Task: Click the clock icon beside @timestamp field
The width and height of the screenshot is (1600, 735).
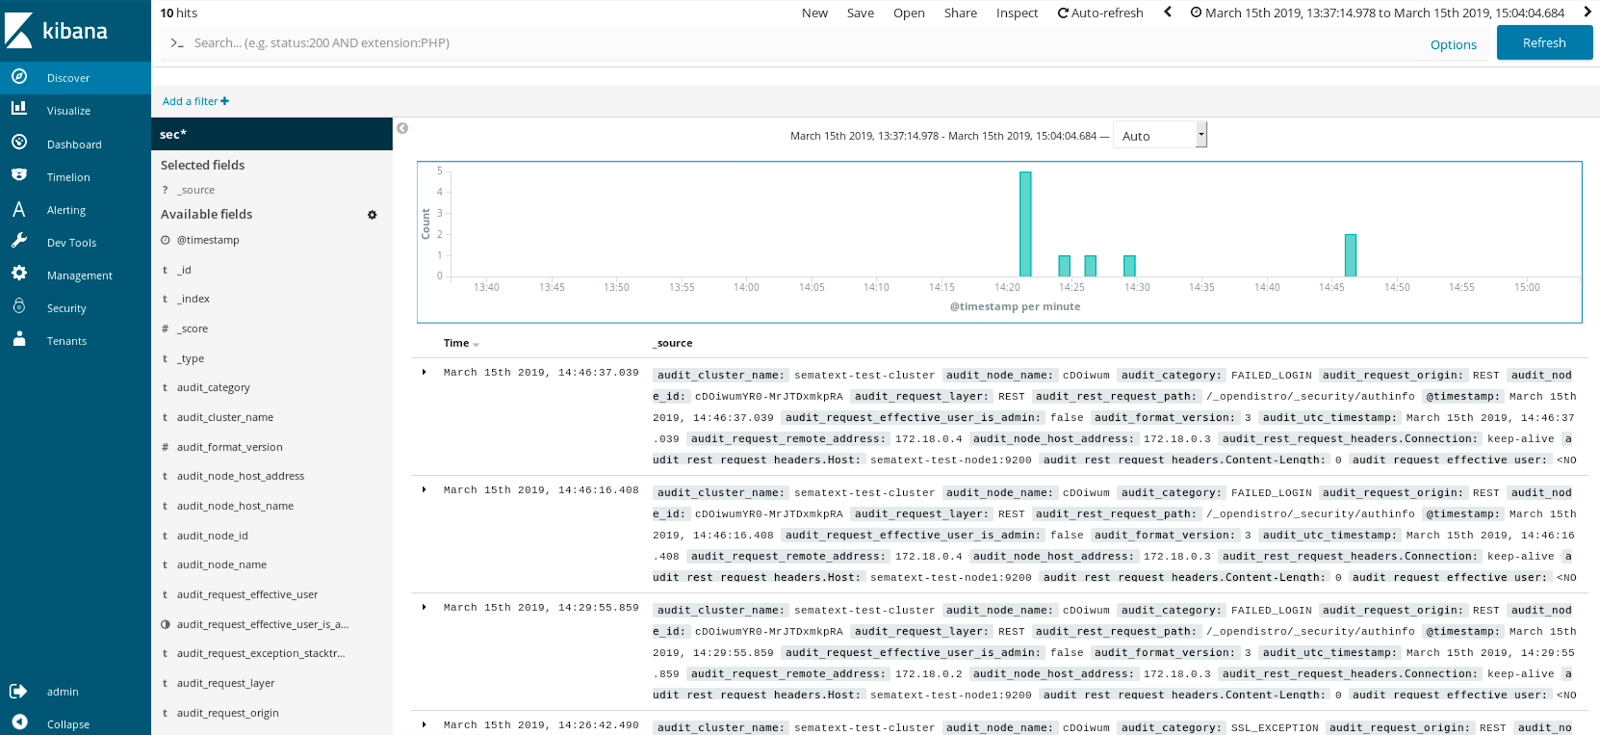Action: [166, 240]
